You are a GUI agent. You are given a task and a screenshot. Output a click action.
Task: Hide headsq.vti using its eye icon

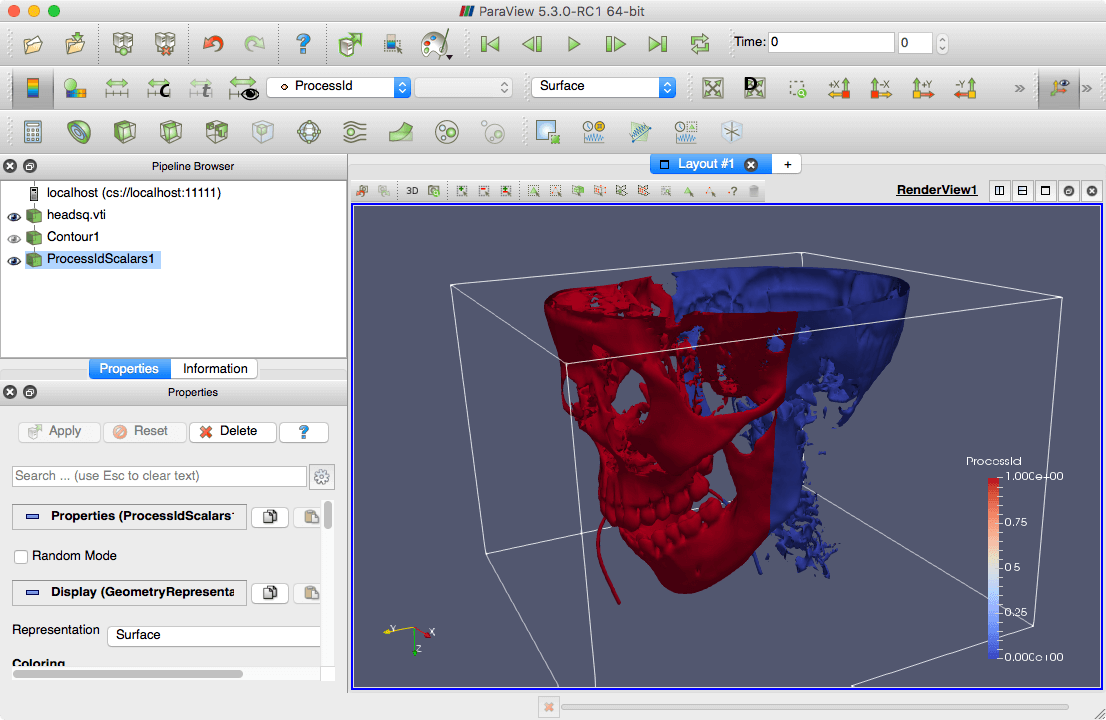click(14, 216)
